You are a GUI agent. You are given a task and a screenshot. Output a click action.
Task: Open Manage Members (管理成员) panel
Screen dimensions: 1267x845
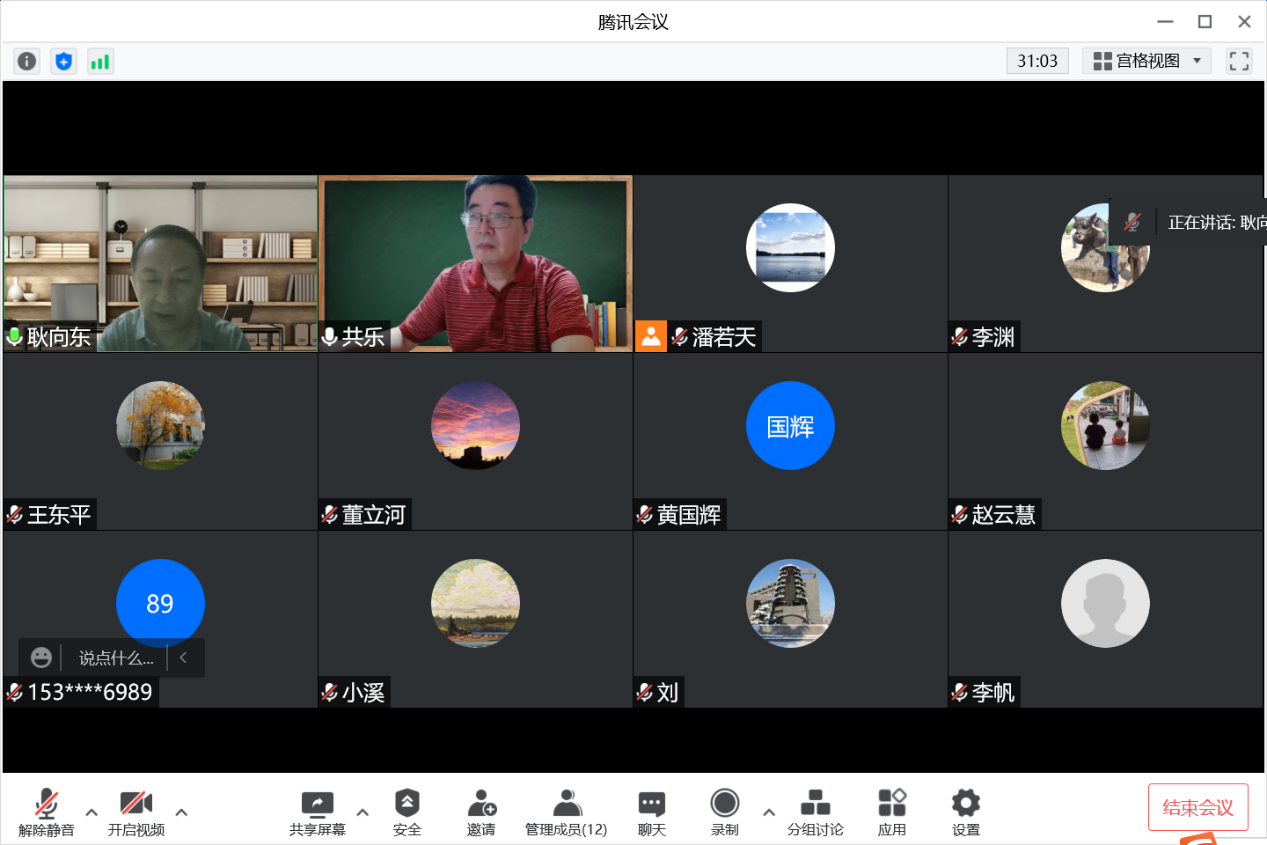[566, 812]
